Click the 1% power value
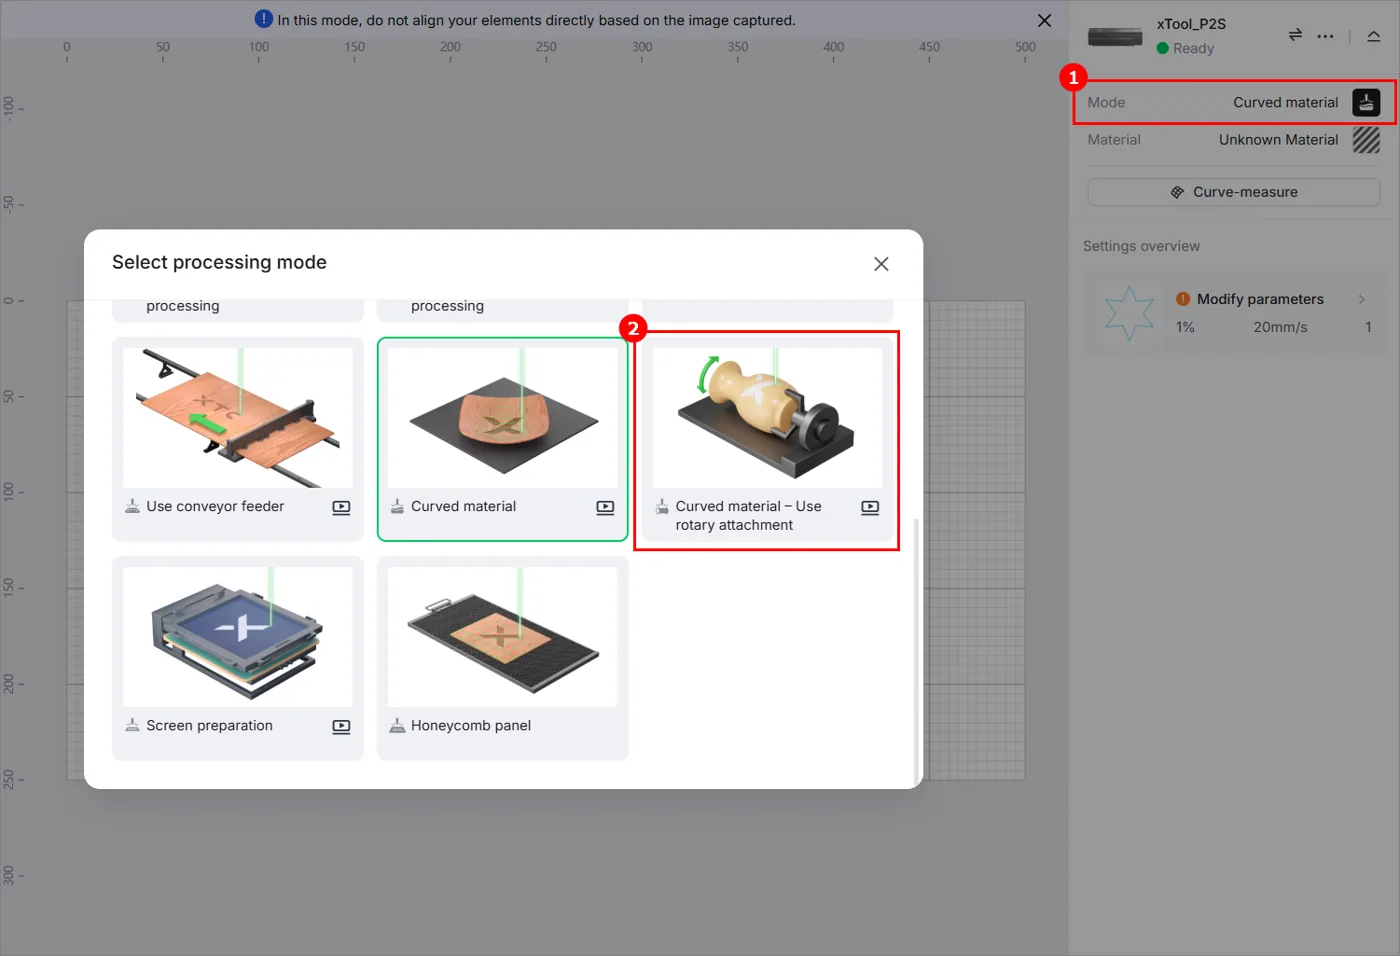This screenshot has width=1400, height=956. pos(1185,327)
